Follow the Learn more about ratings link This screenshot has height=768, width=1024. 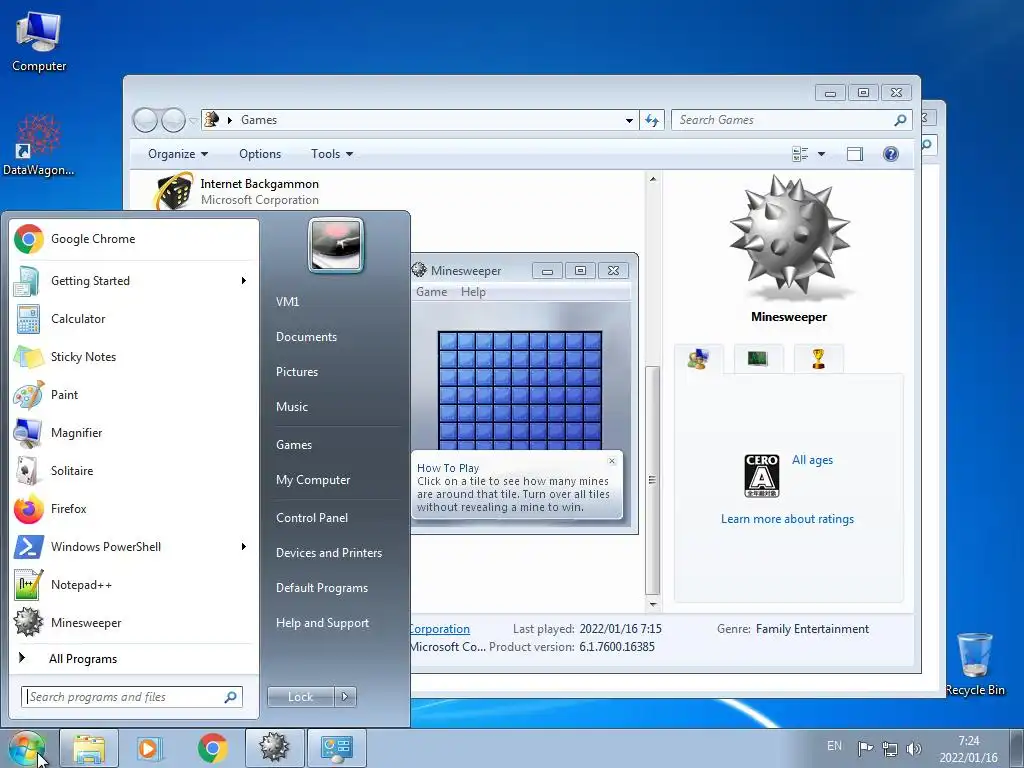click(x=787, y=519)
